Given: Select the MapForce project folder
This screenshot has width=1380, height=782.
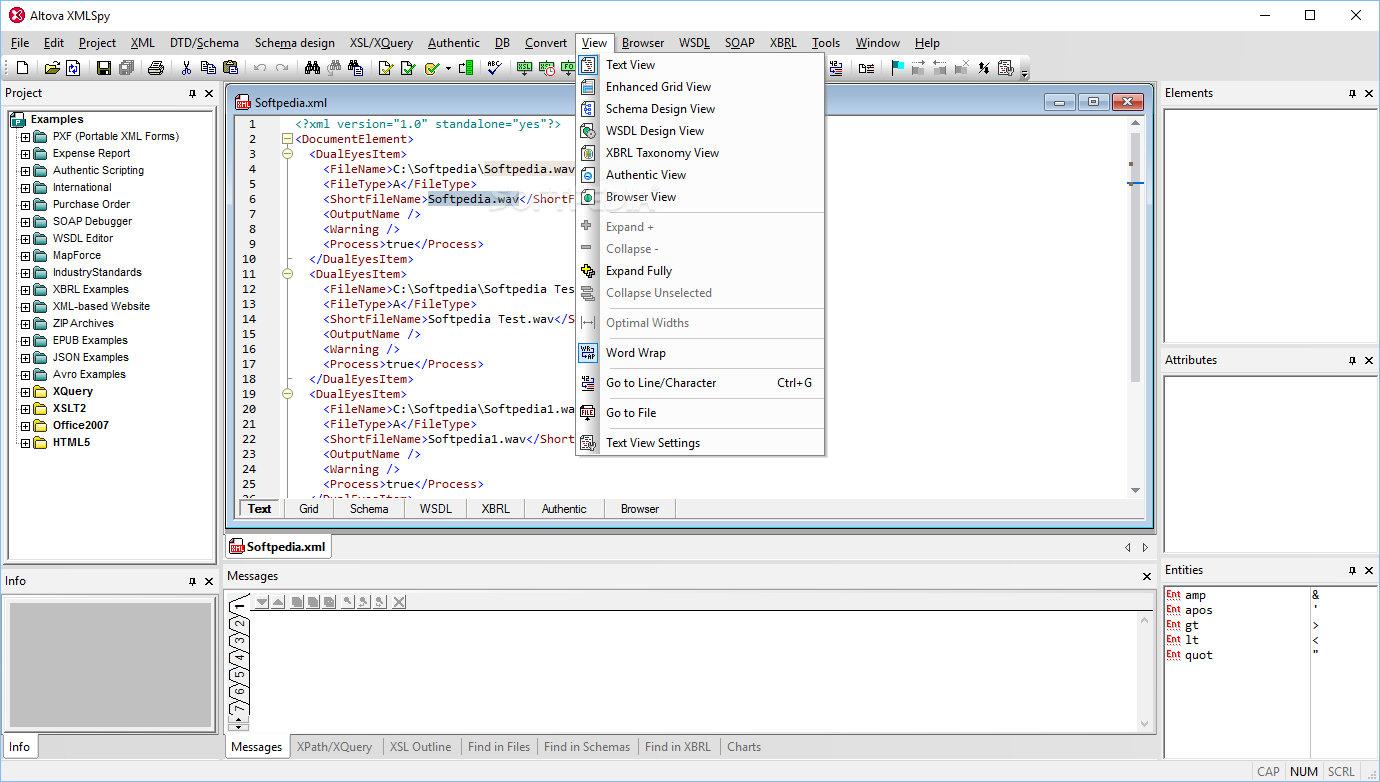Looking at the screenshot, I should (x=77, y=255).
